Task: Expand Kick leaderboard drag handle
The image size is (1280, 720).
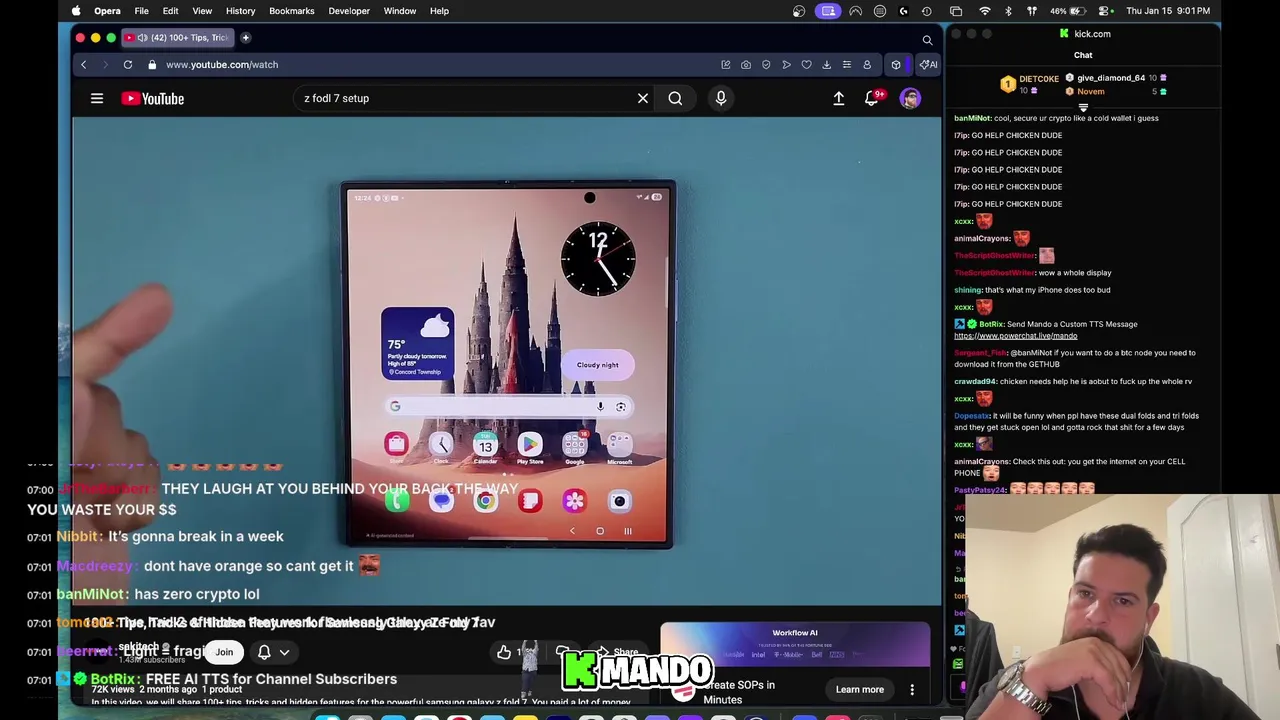Action: coord(1083,107)
